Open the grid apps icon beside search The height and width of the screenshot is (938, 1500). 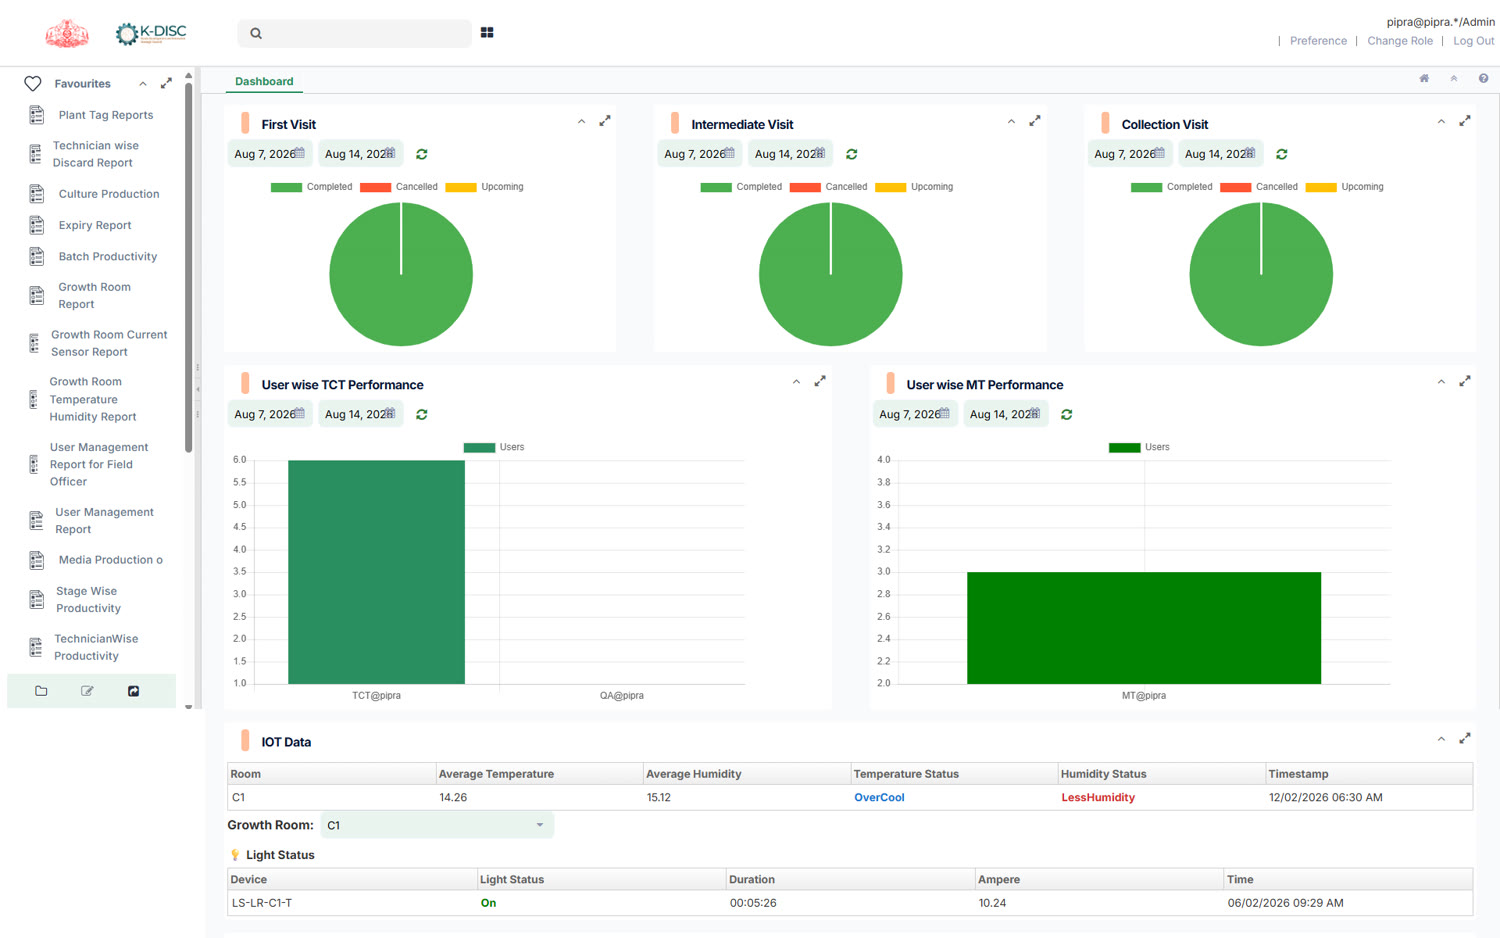[487, 33]
